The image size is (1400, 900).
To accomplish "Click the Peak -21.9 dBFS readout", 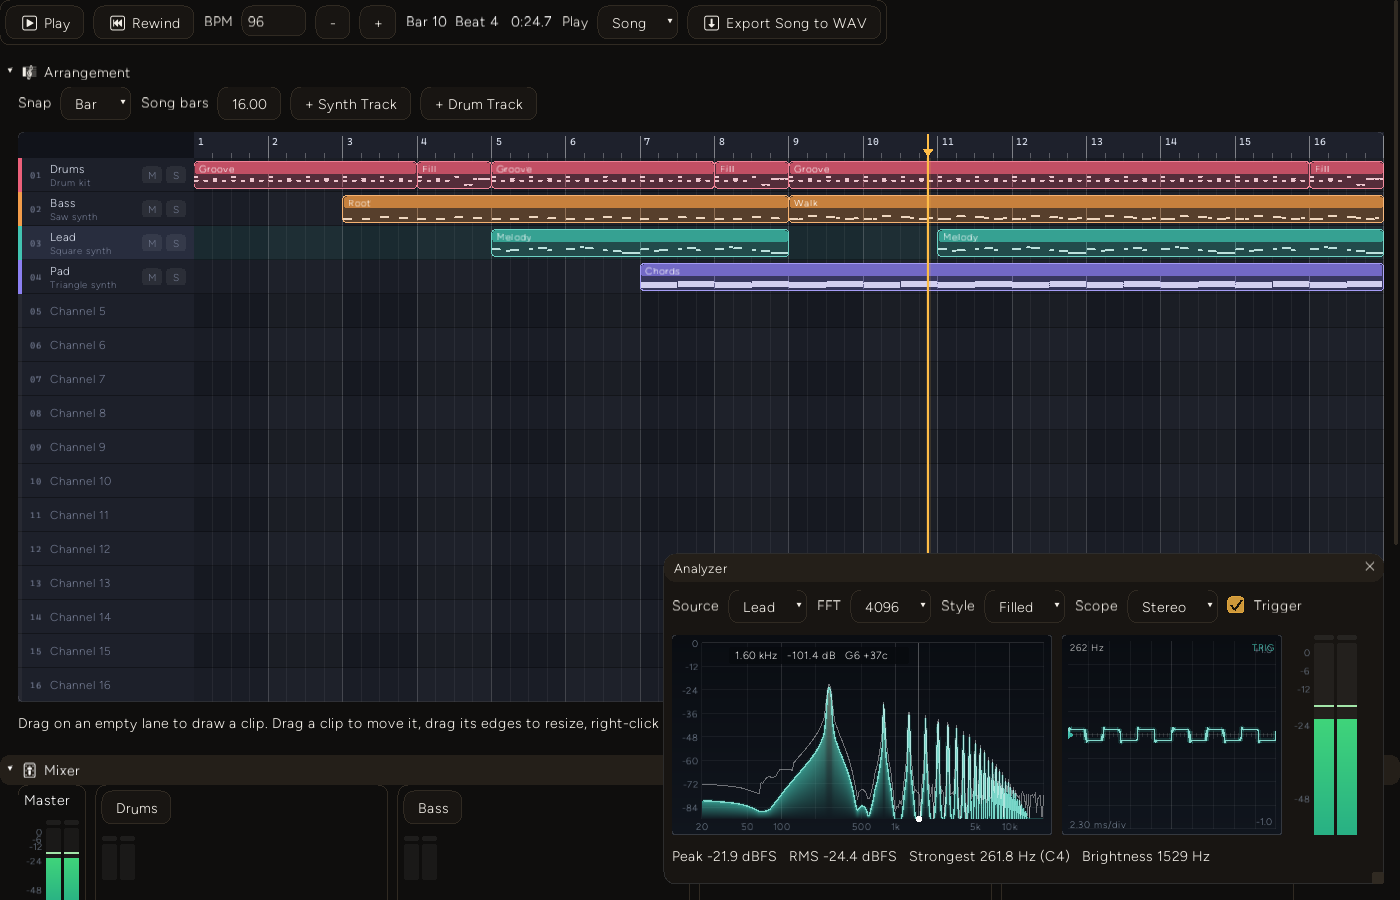I will pyautogui.click(x=724, y=856).
